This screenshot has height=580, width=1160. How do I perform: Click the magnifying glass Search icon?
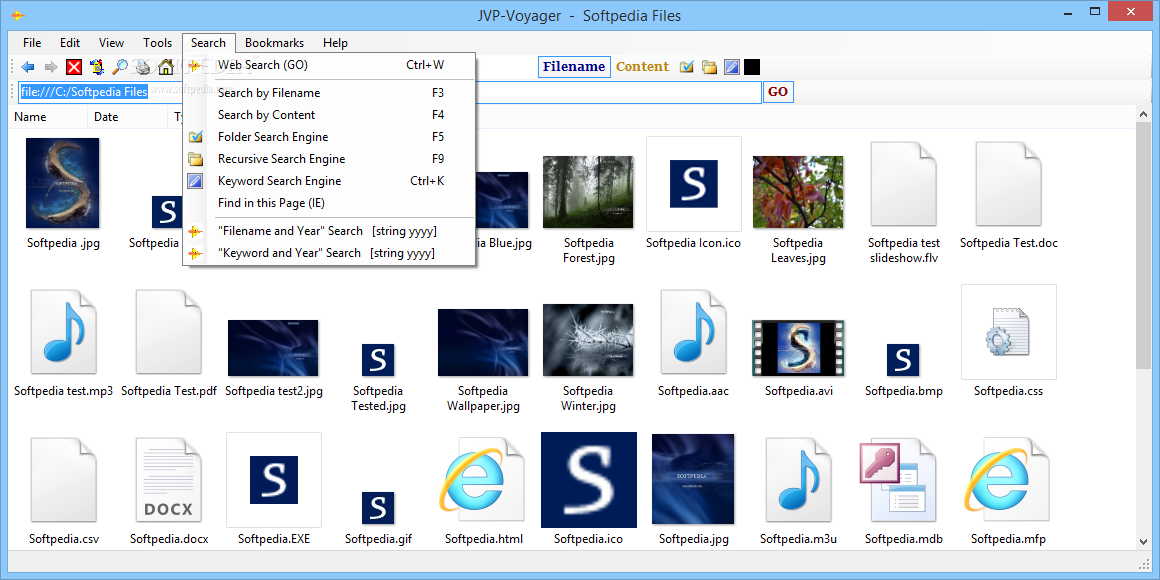point(120,67)
